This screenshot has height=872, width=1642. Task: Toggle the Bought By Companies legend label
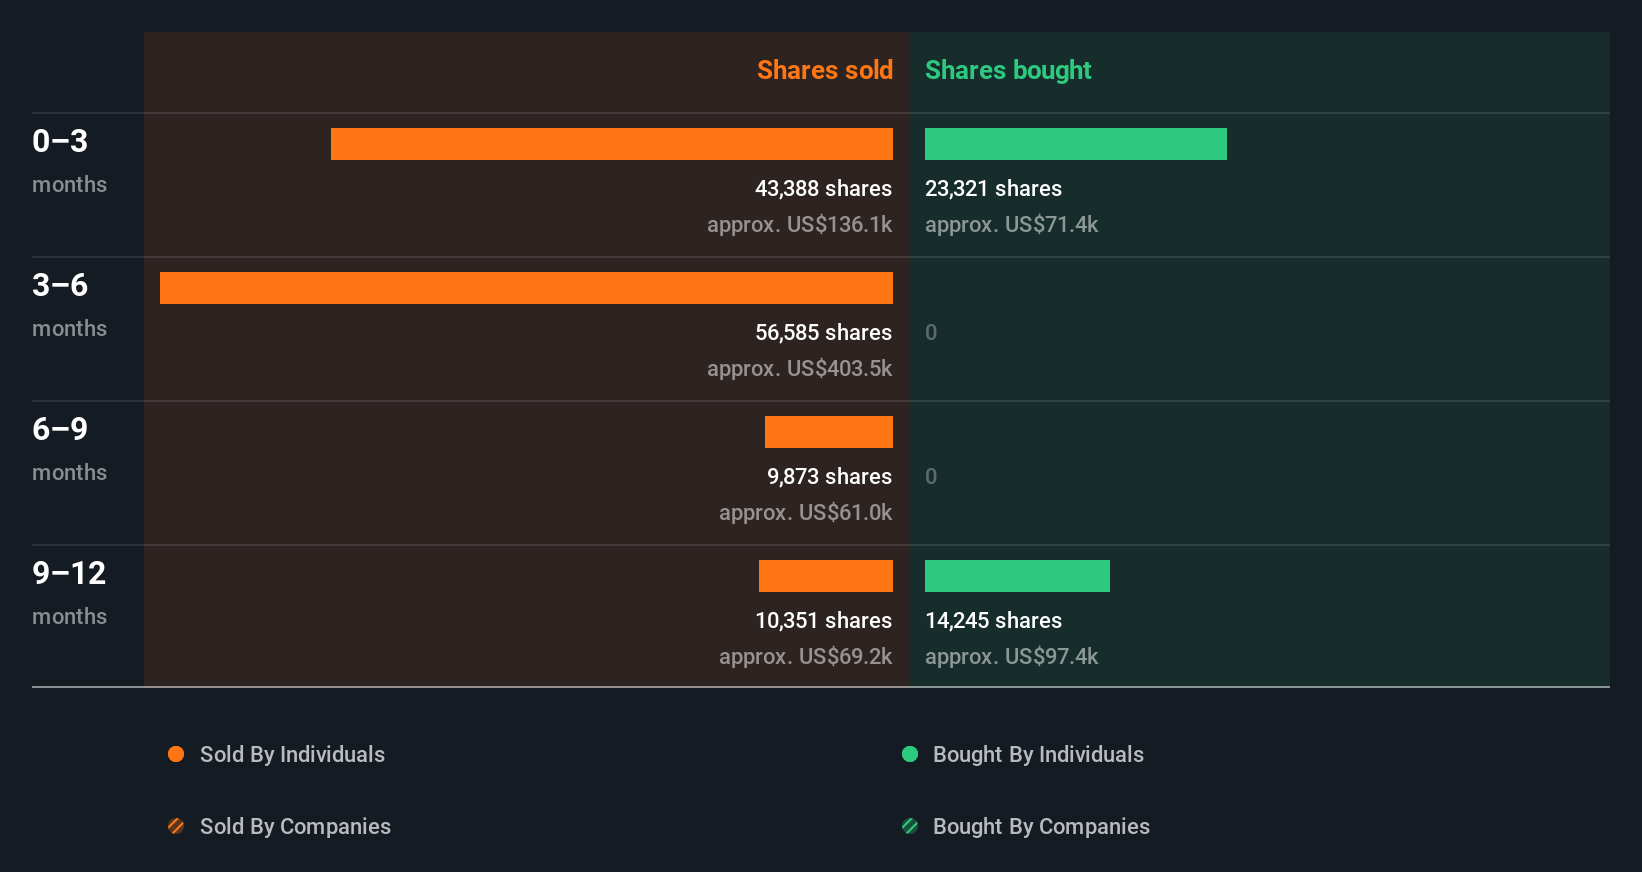(1041, 827)
